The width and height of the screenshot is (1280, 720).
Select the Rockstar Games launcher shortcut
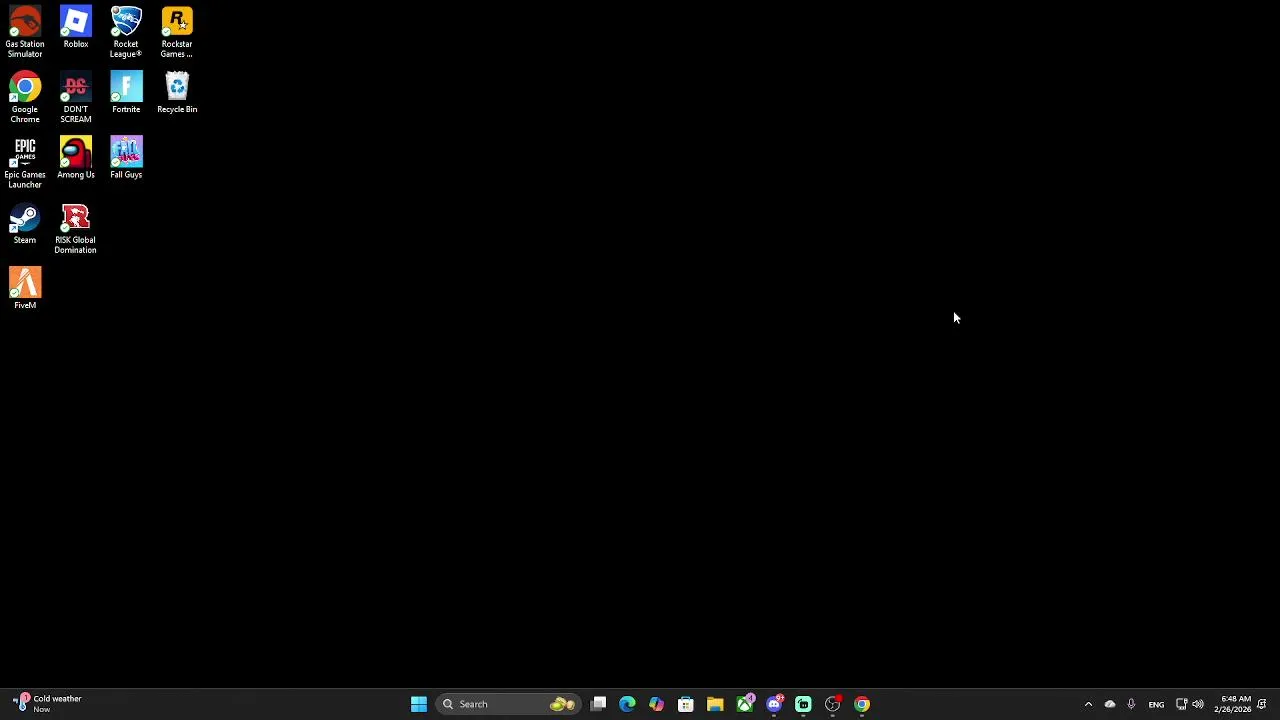click(x=177, y=32)
